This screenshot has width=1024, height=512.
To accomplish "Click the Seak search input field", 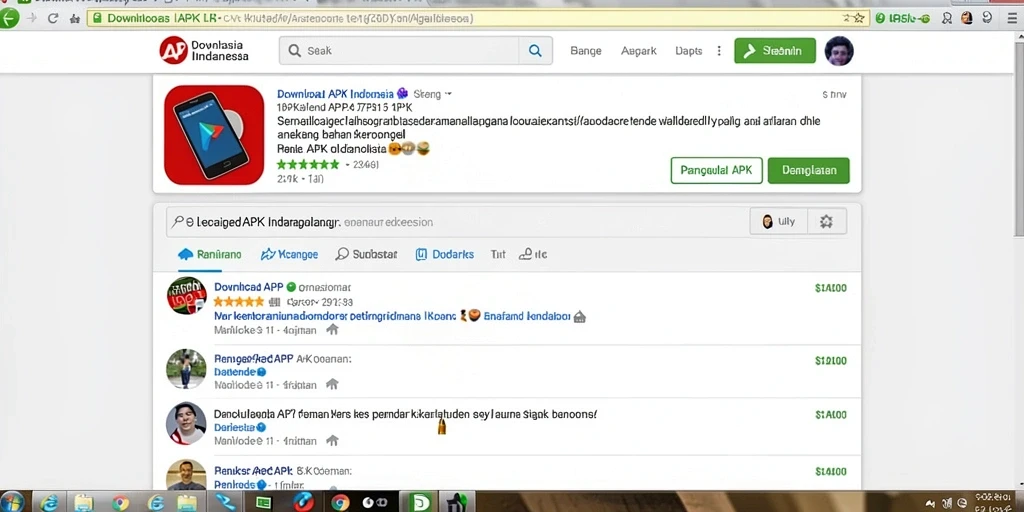I will pos(400,50).
